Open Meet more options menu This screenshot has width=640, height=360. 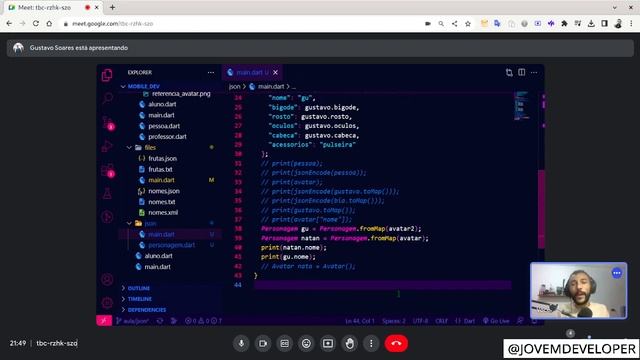371,344
